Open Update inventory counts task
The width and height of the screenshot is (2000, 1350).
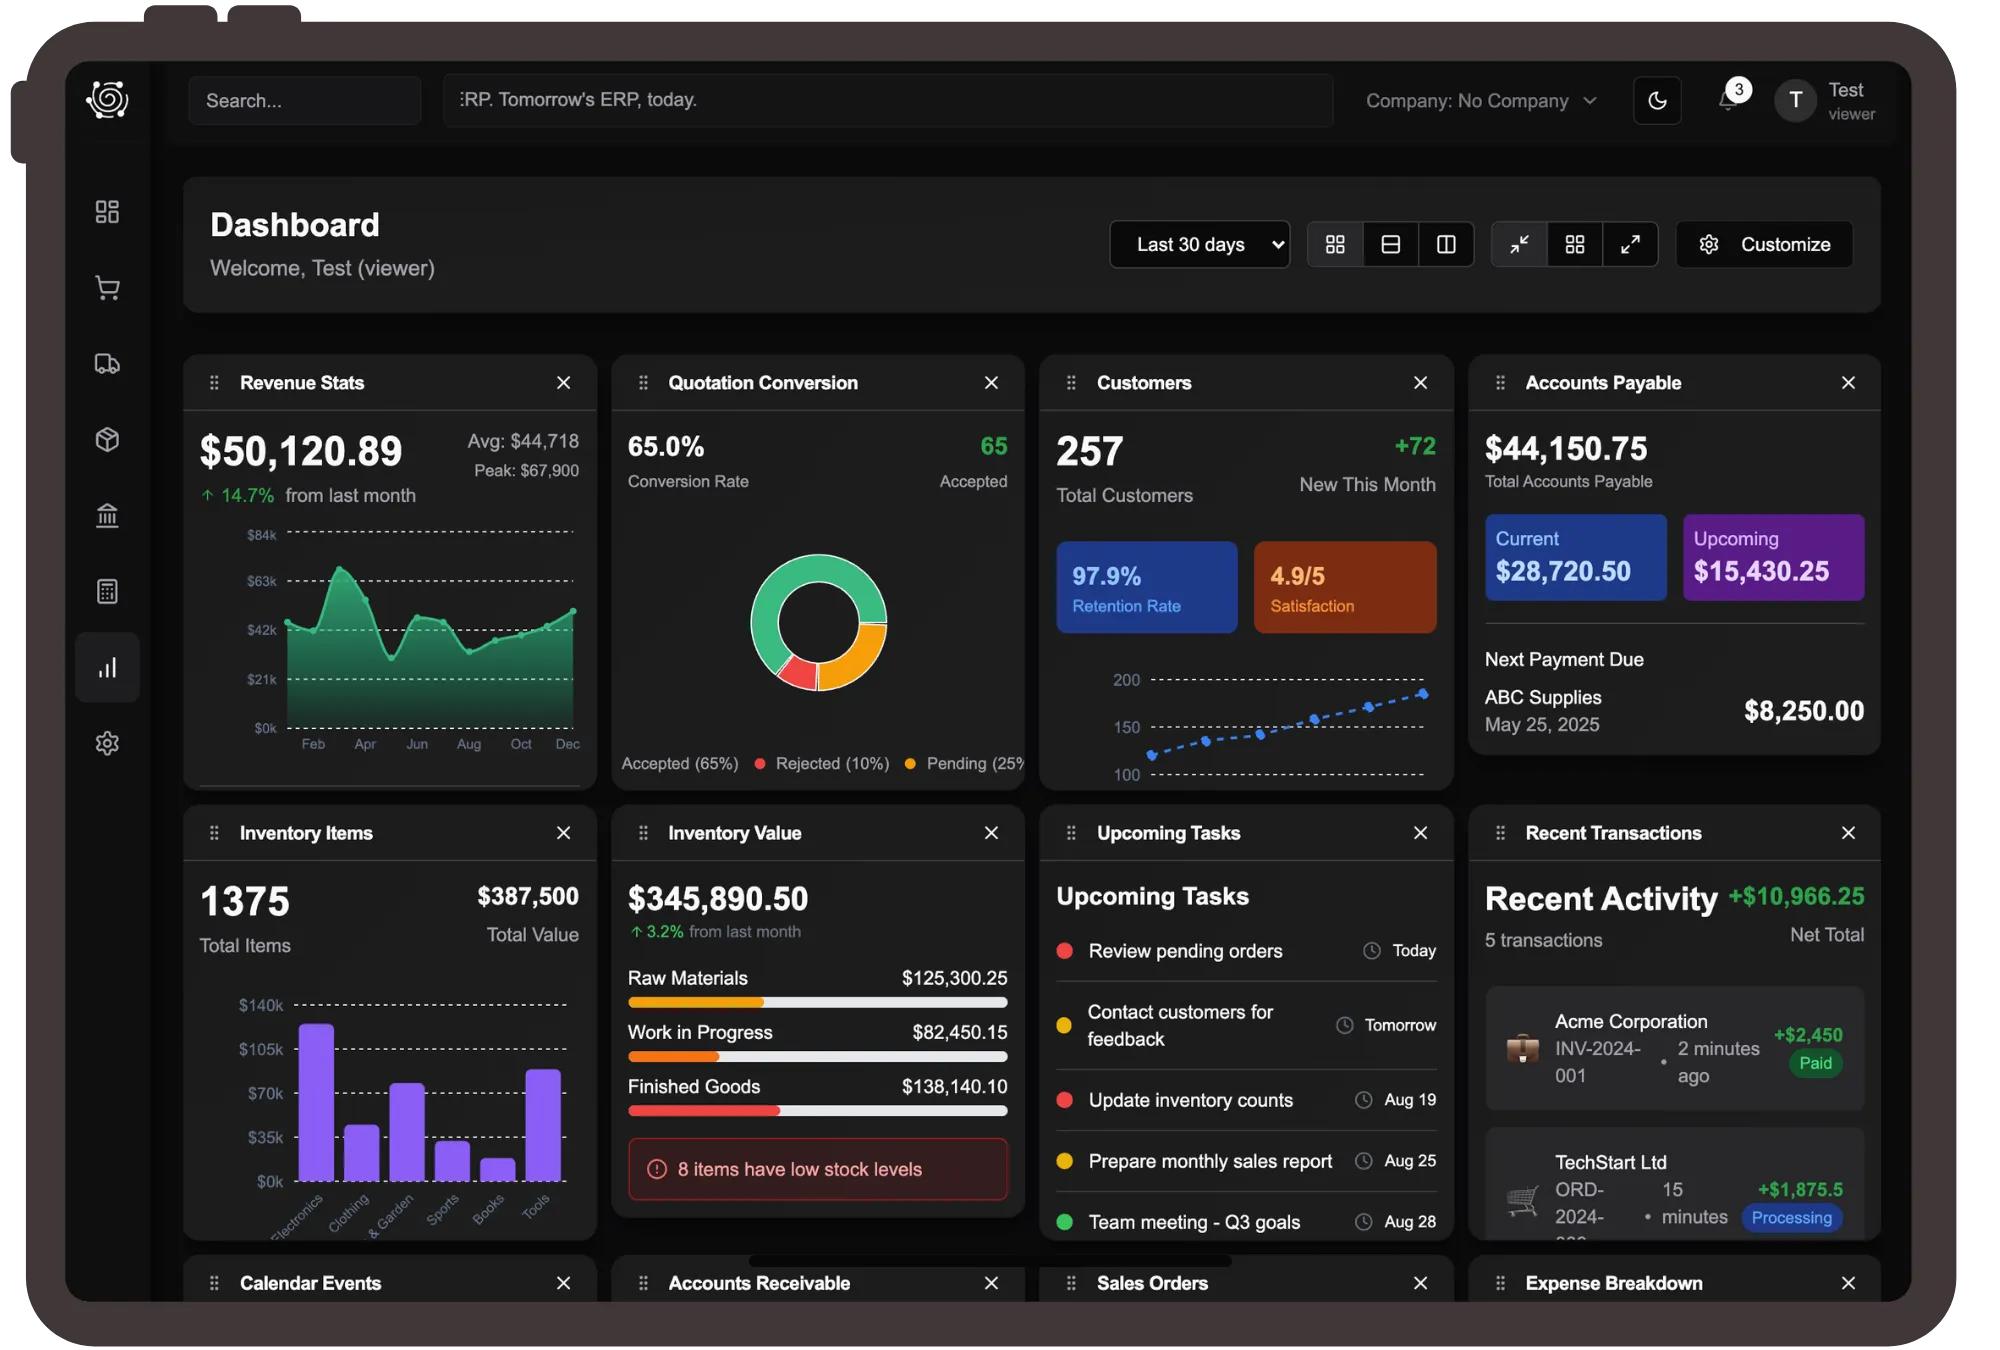pos(1246,1100)
